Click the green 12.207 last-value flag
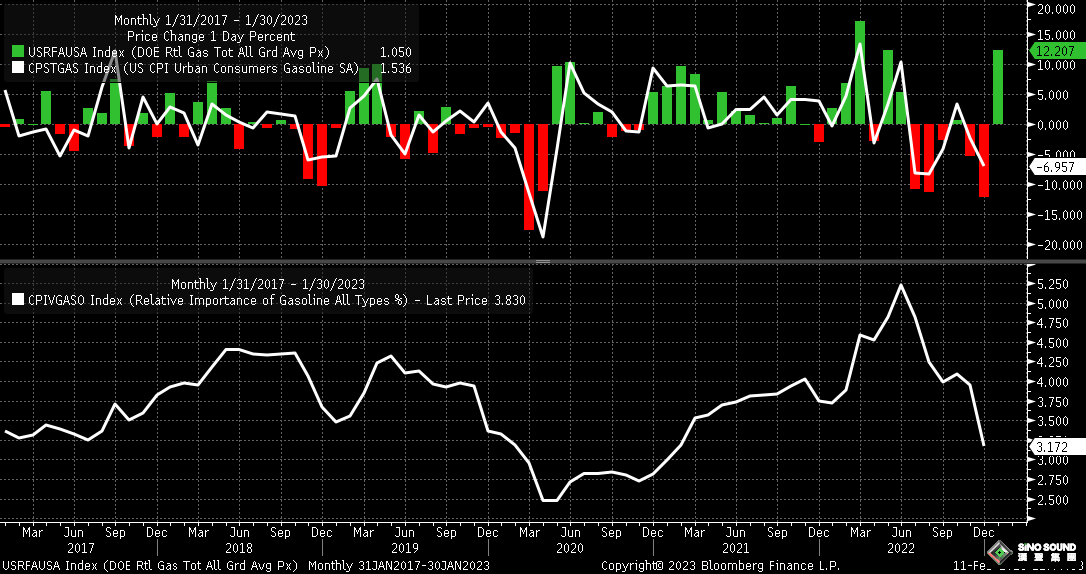 pyautogui.click(x=1056, y=51)
